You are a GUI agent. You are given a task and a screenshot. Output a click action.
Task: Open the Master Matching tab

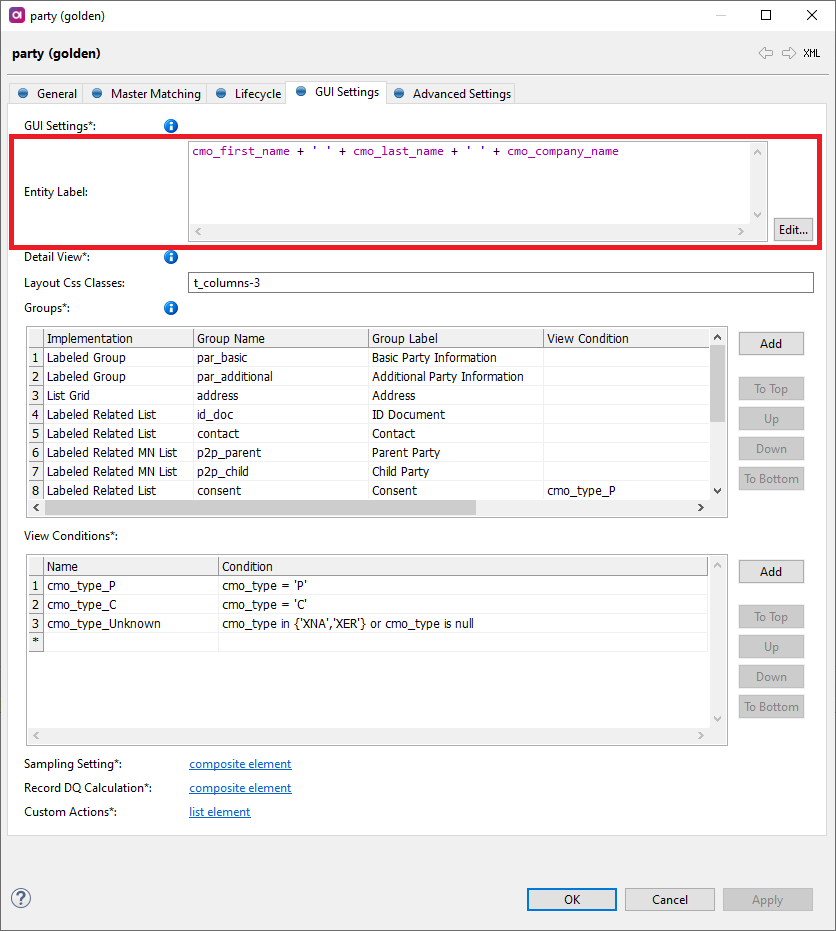(146, 94)
